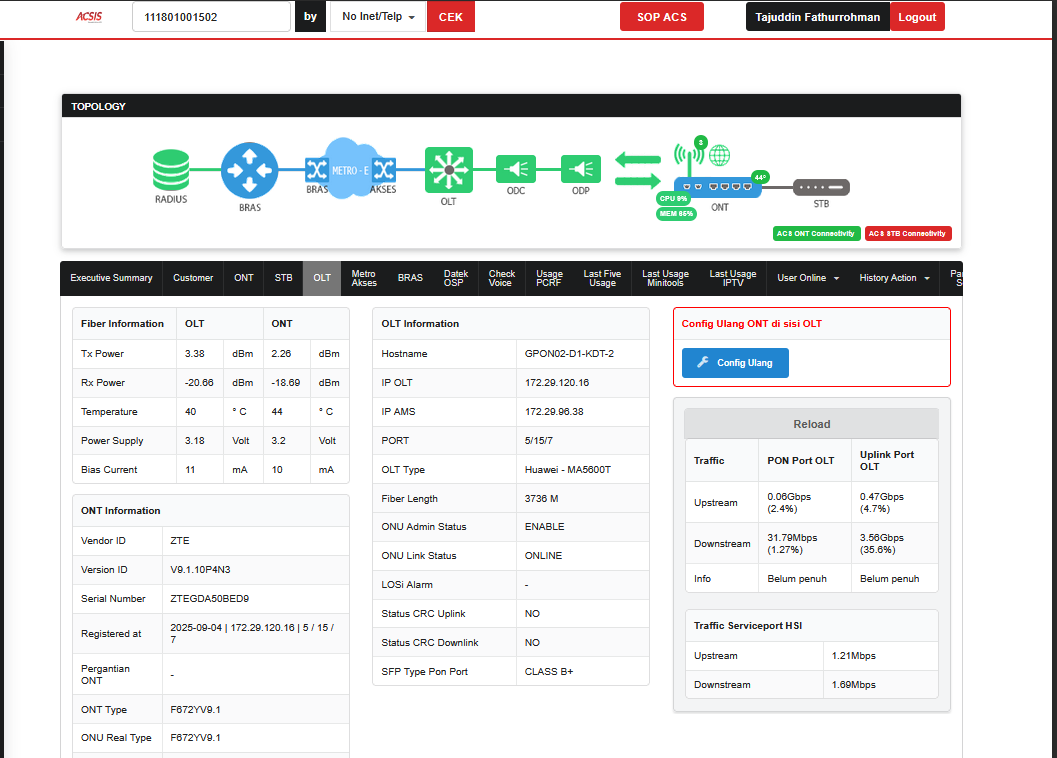Image resolution: width=1057 pixels, height=758 pixels.
Task: Select the hostname value GPON02-D1-KDT-2
Action: [569, 353]
